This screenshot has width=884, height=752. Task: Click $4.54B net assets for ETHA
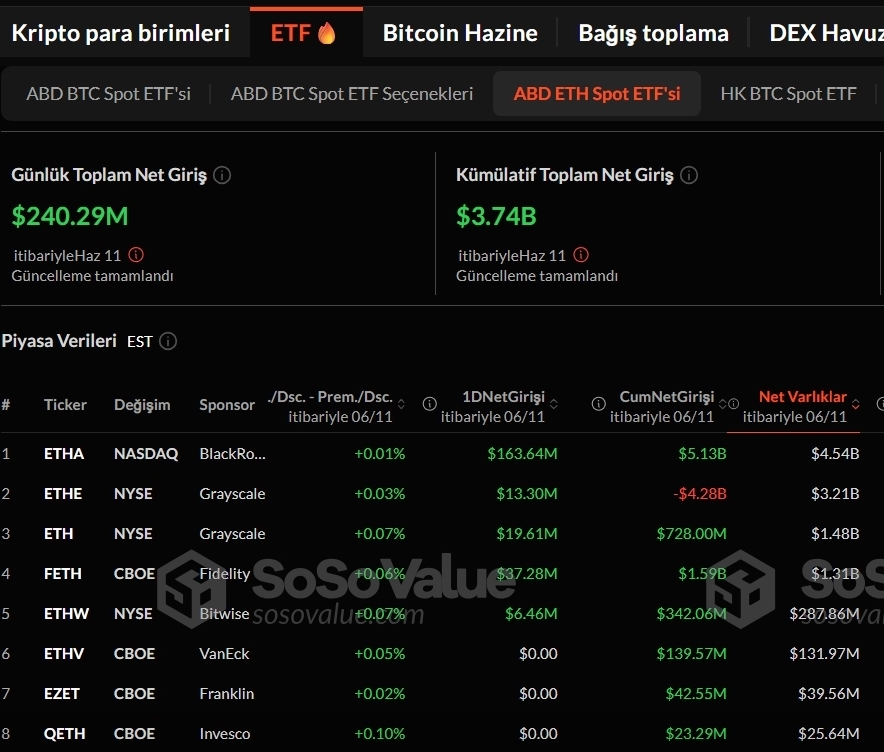(x=835, y=454)
